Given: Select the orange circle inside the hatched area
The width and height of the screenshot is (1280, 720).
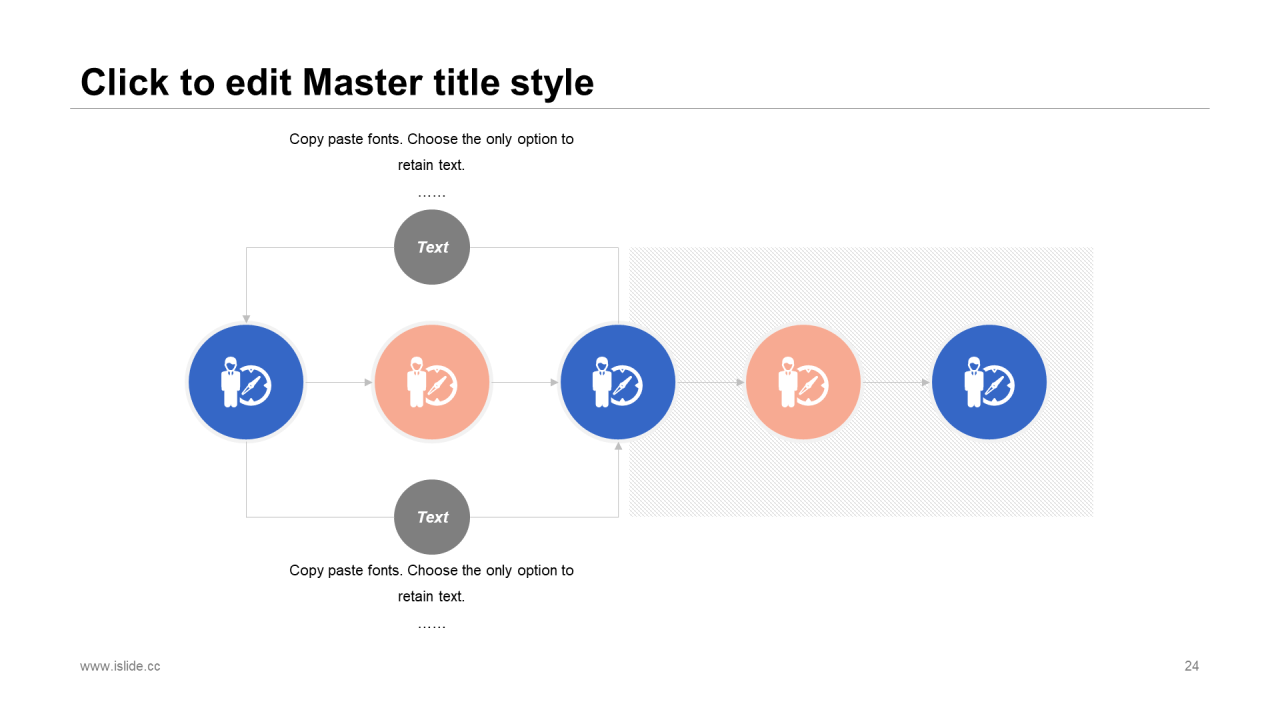Looking at the screenshot, I should coord(803,382).
